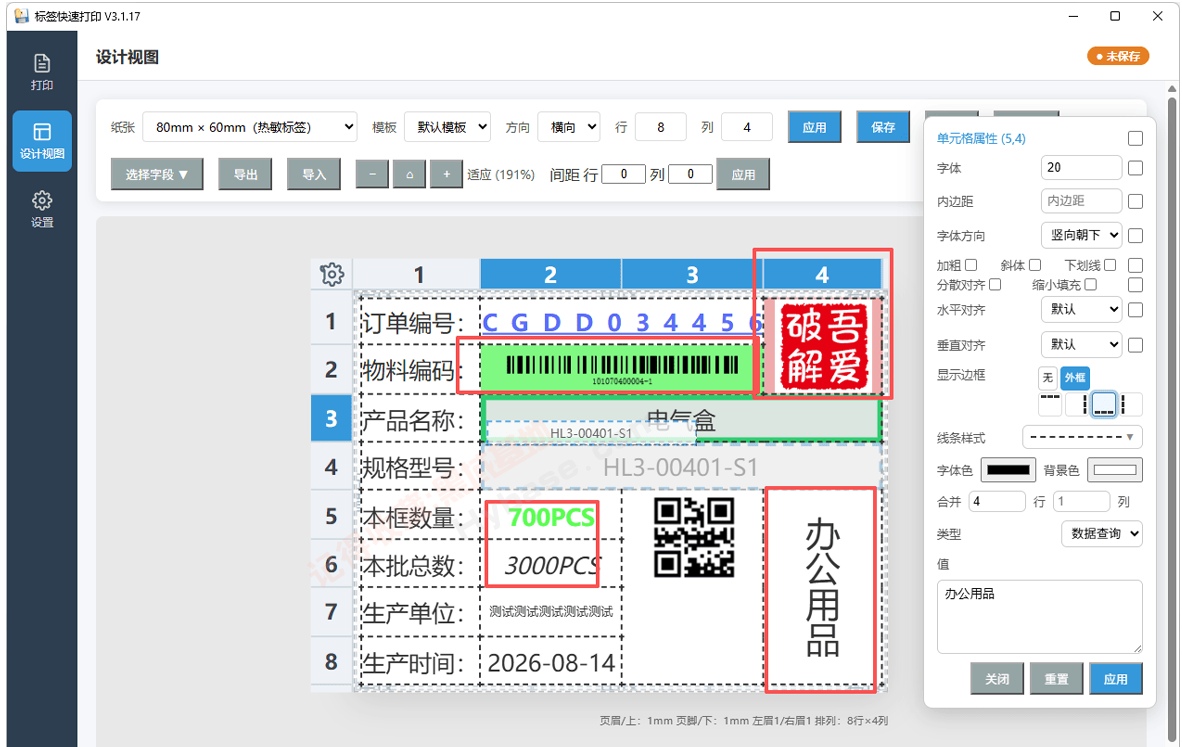The height and width of the screenshot is (747, 1182).
Task: Toggle the 斜体 italic checkbox
Action: pyautogui.click(x=1035, y=265)
